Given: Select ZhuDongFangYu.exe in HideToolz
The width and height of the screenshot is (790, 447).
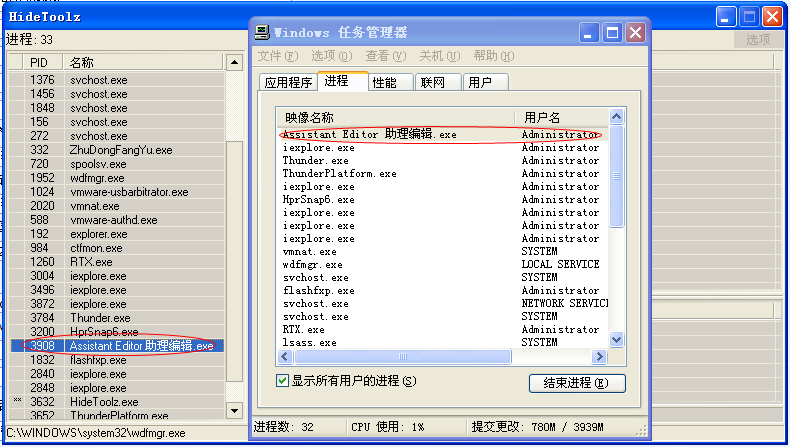Looking at the screenshot, I should [x=117, y=150].
